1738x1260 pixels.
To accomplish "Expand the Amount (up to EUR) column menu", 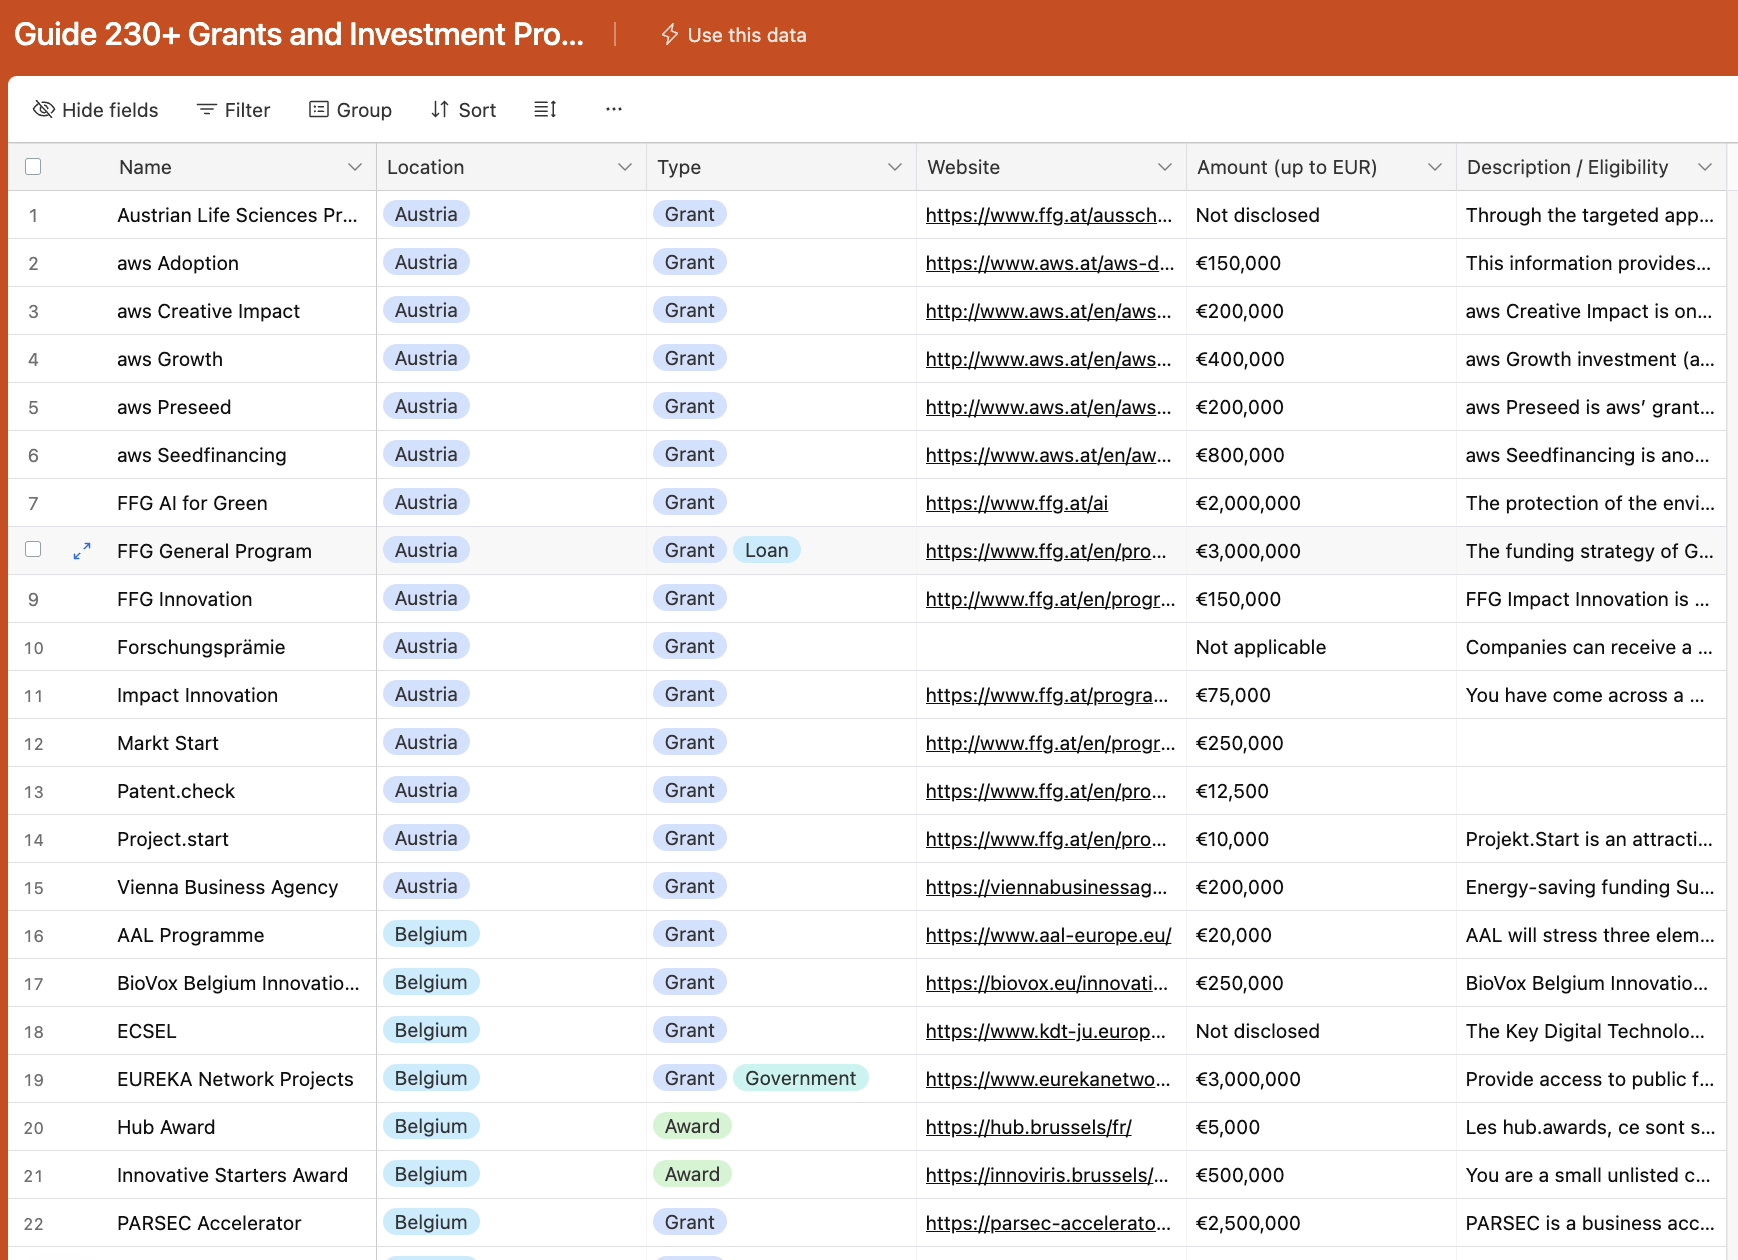I will (1434, 167).
